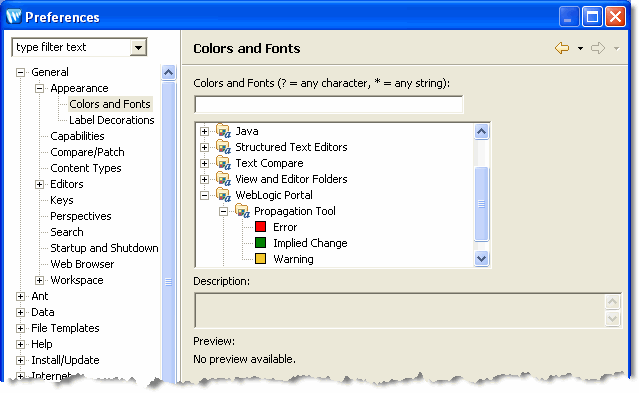The height and width of the screenshot is (393, 639).
Task: Select Web Browser preference page
Action: click(82, 264)
